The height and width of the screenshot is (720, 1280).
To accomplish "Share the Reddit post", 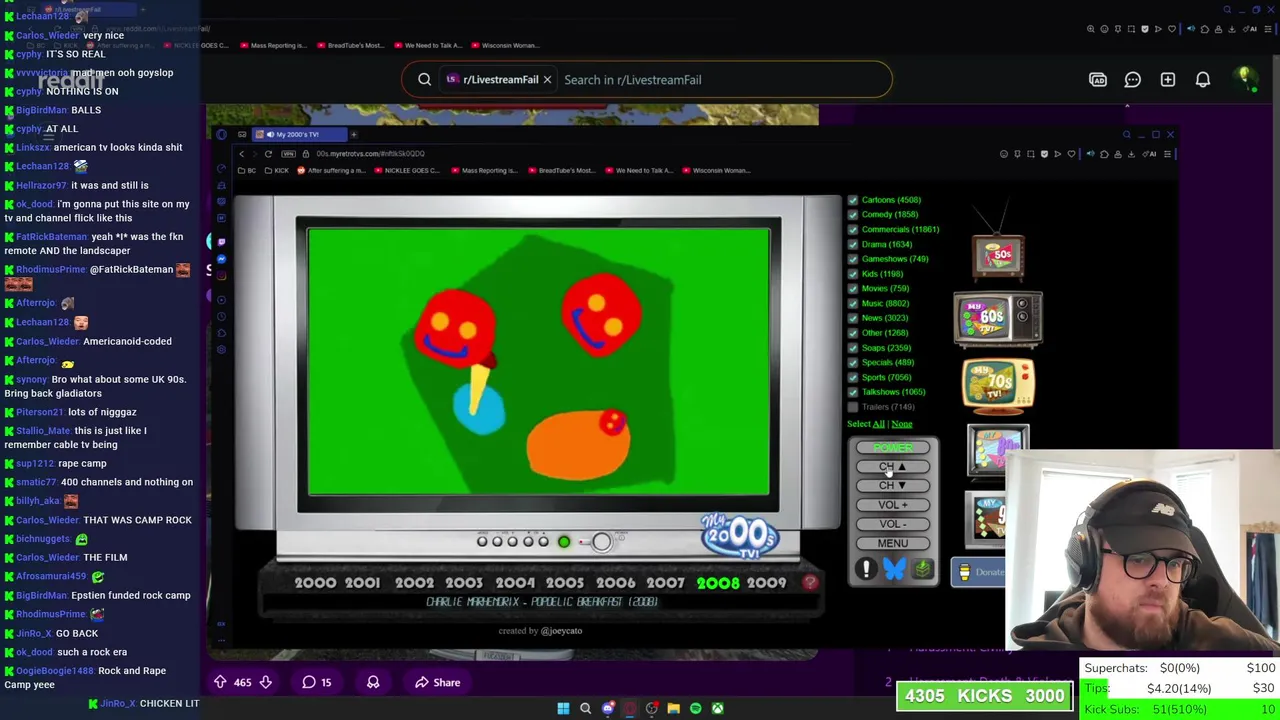I will (x=436, y=682).
